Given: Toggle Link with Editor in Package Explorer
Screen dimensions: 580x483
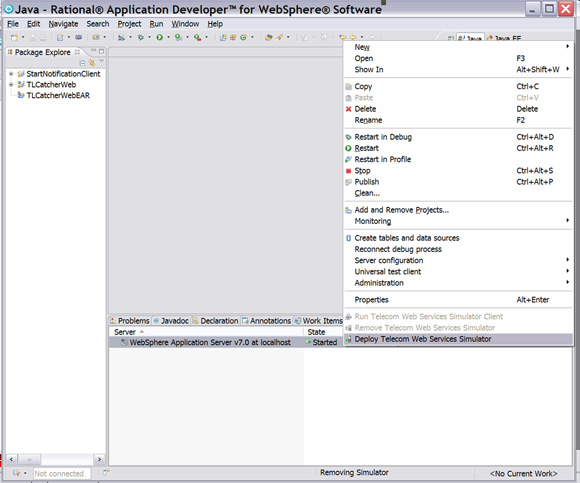Looking at the screenshot, I should (92, 63).
